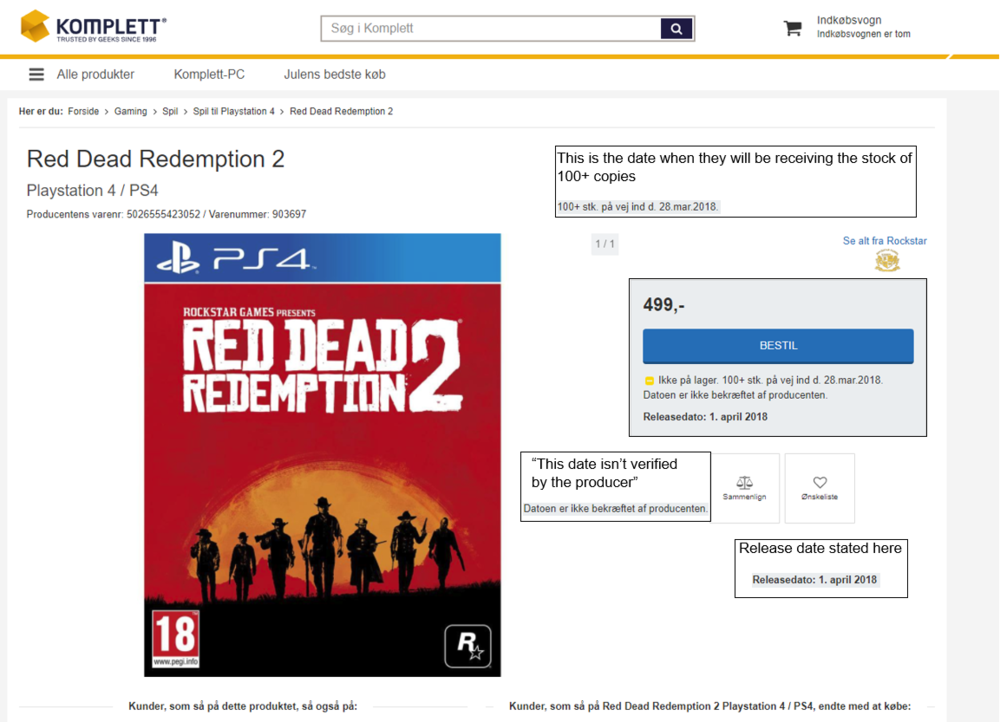Go to Forside breadcrumb
Image resolution: width=1000 pixels, height=722 pixels.
click(84, 111)
